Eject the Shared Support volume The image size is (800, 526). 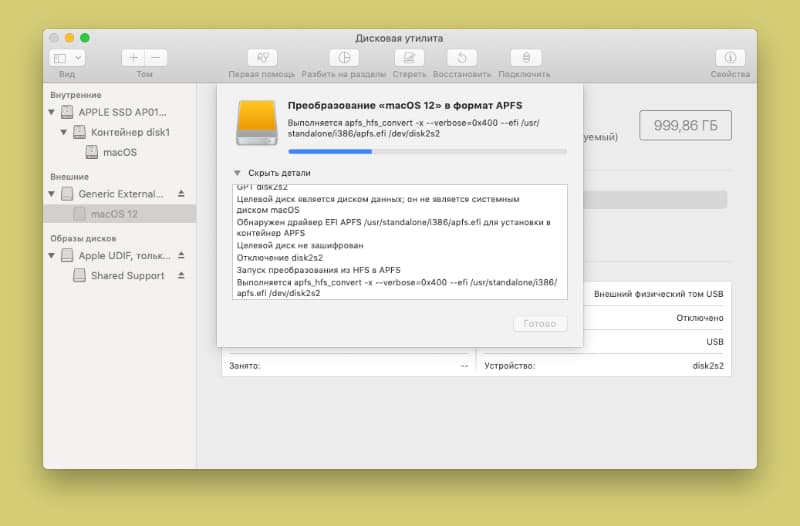[x=181, y=275]
